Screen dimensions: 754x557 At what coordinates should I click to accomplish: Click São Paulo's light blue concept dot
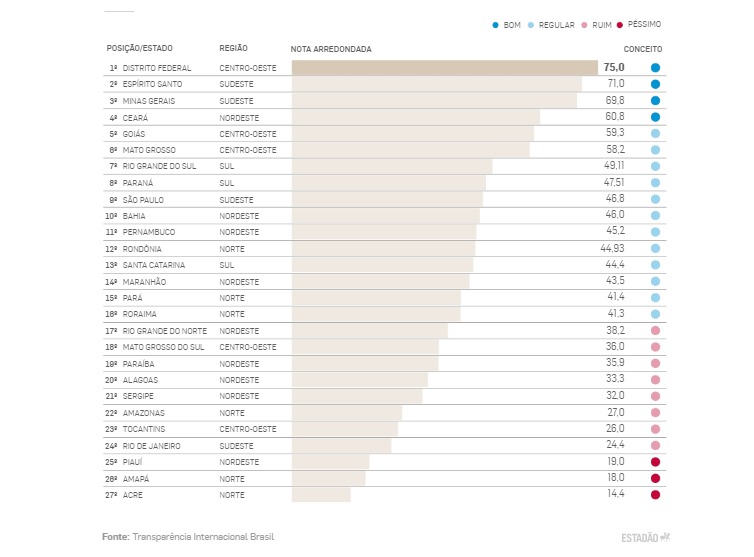coord(655,200)
